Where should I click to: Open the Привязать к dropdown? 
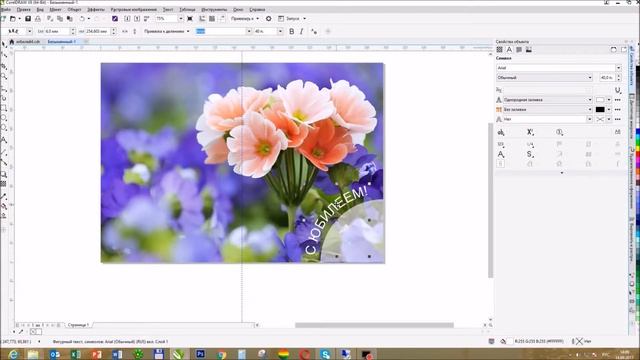(x=245, y=19)
